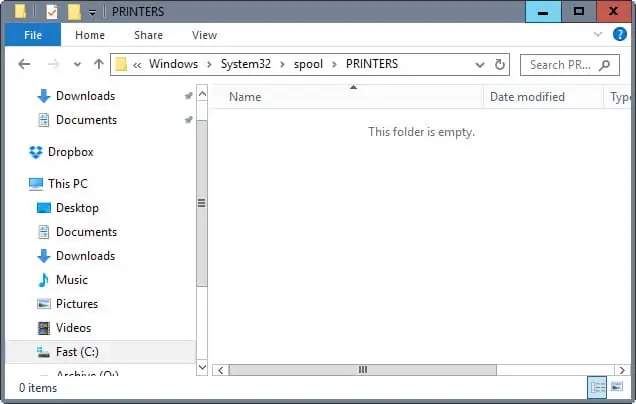
Task: Open the Customize Quick Access Toolbar dropdown
Action: pos(92,13)
